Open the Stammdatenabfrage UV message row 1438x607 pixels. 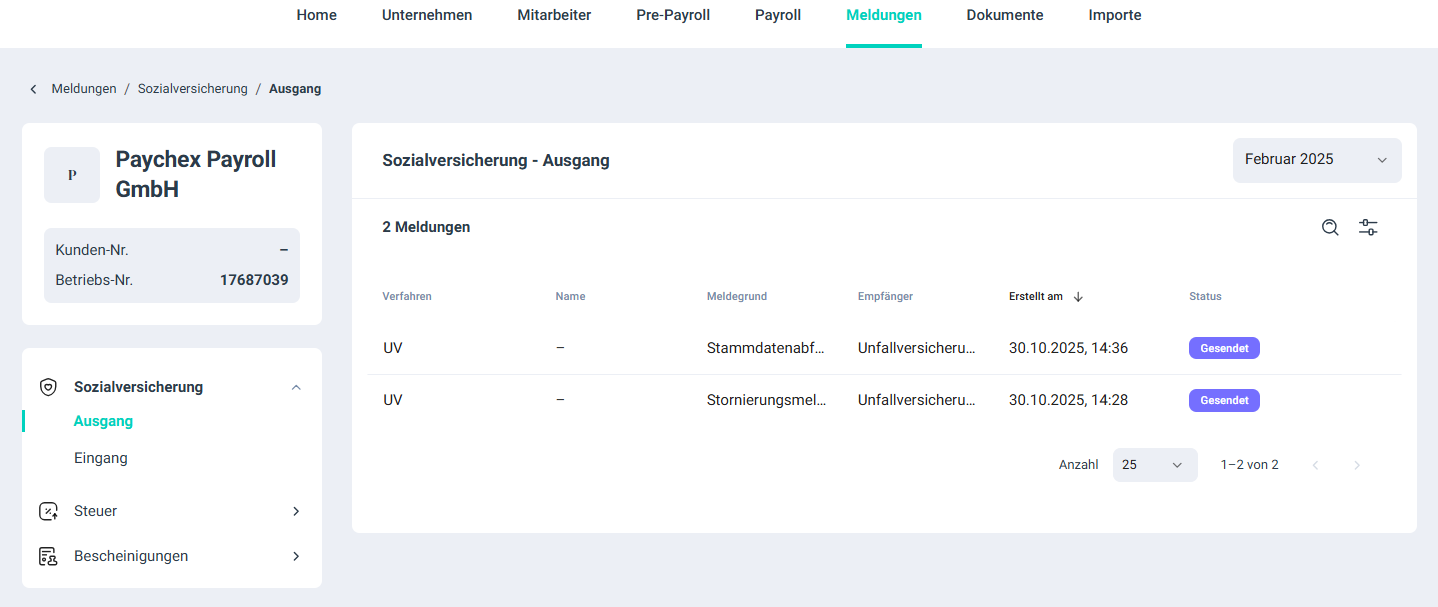765,348
